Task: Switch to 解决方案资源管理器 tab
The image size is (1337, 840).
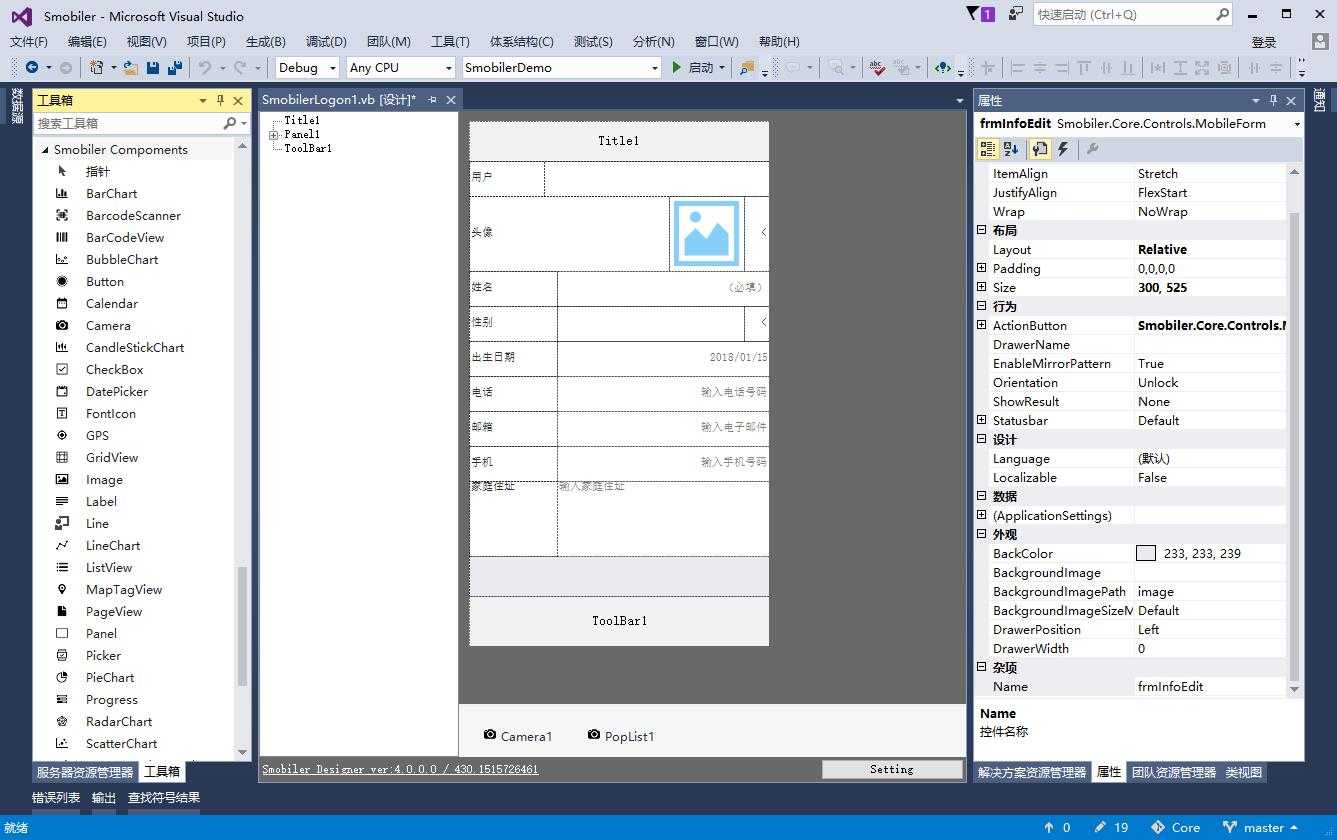Action: tap(1031, 772)
